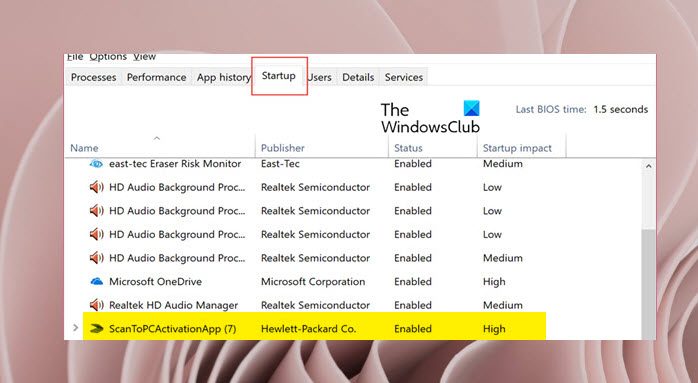The width and height of the screenshot is (698, 383).
Task: Sort by the Publisher column header
Action: [321, 147]
